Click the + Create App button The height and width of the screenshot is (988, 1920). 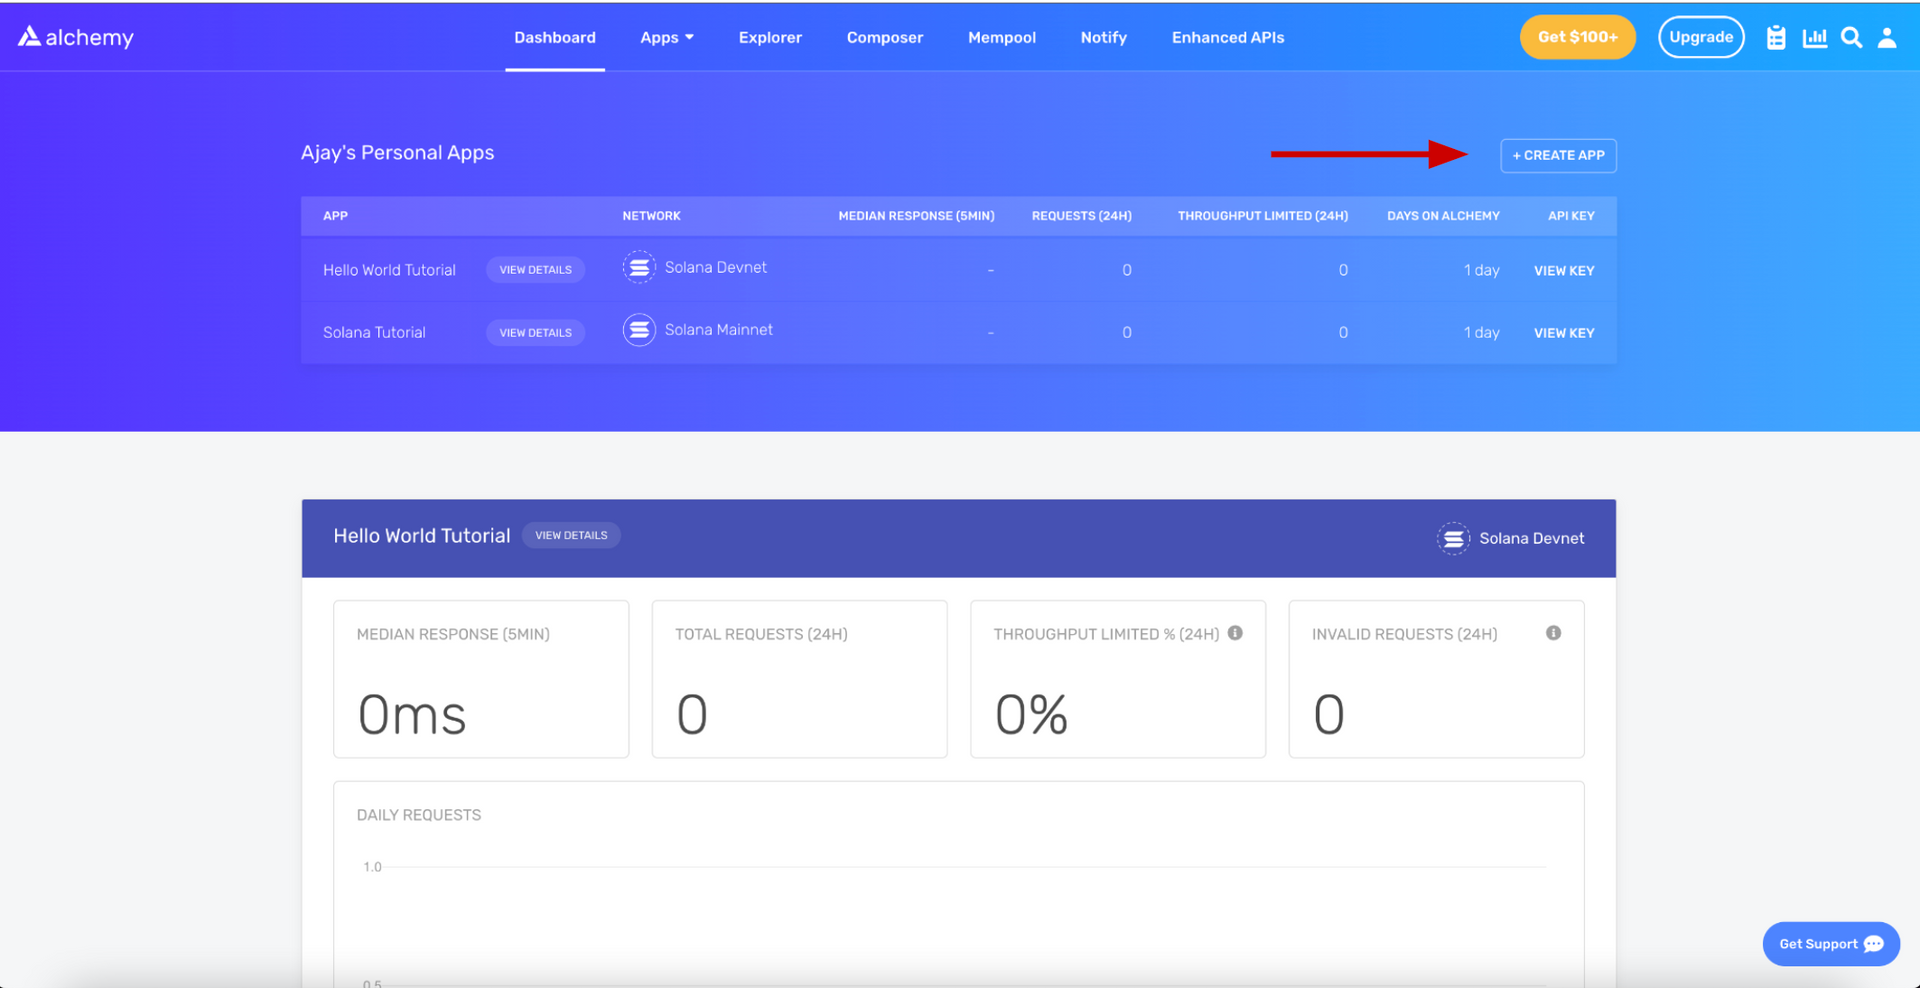coord(1558,155)
